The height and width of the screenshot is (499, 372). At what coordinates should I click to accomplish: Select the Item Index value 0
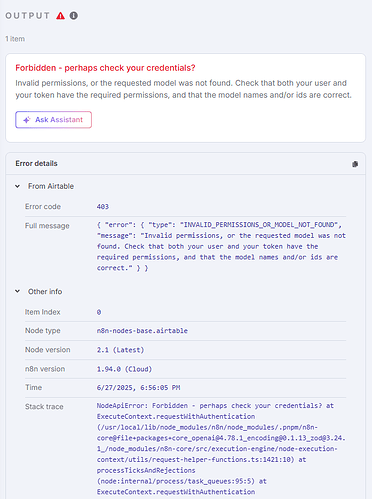pyautogui.click(x=99, y=312)
